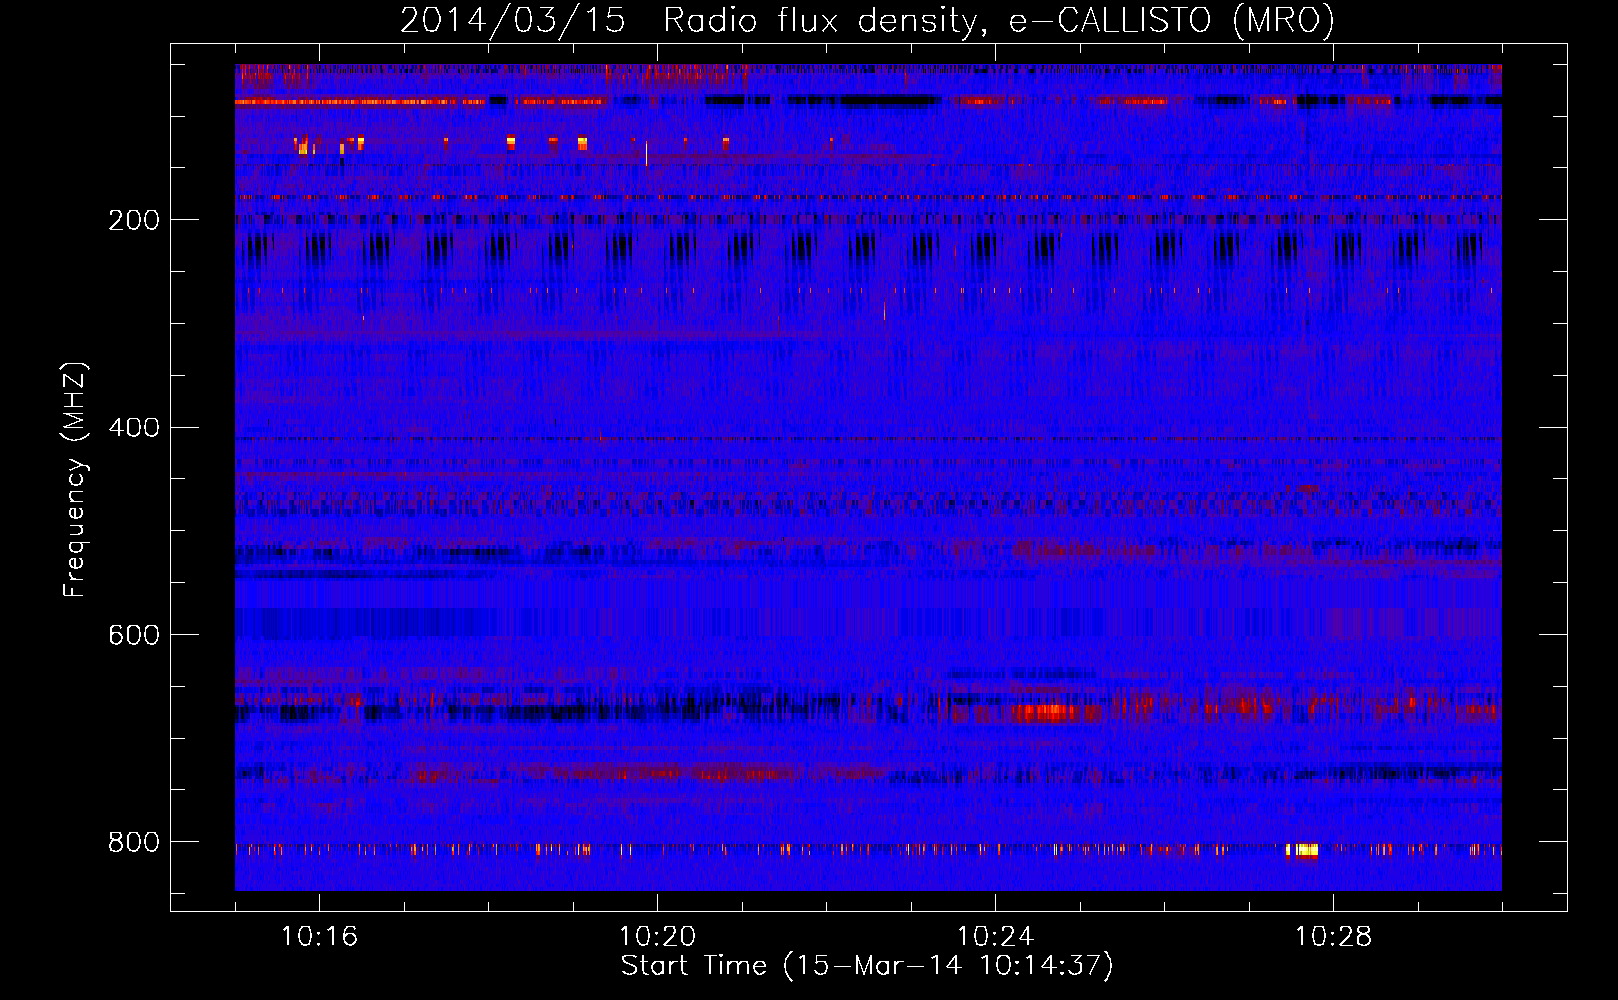
Task: Click the 'Start Time (15-Mar-14 10:14:37)' label
Action: coord(867,966)
